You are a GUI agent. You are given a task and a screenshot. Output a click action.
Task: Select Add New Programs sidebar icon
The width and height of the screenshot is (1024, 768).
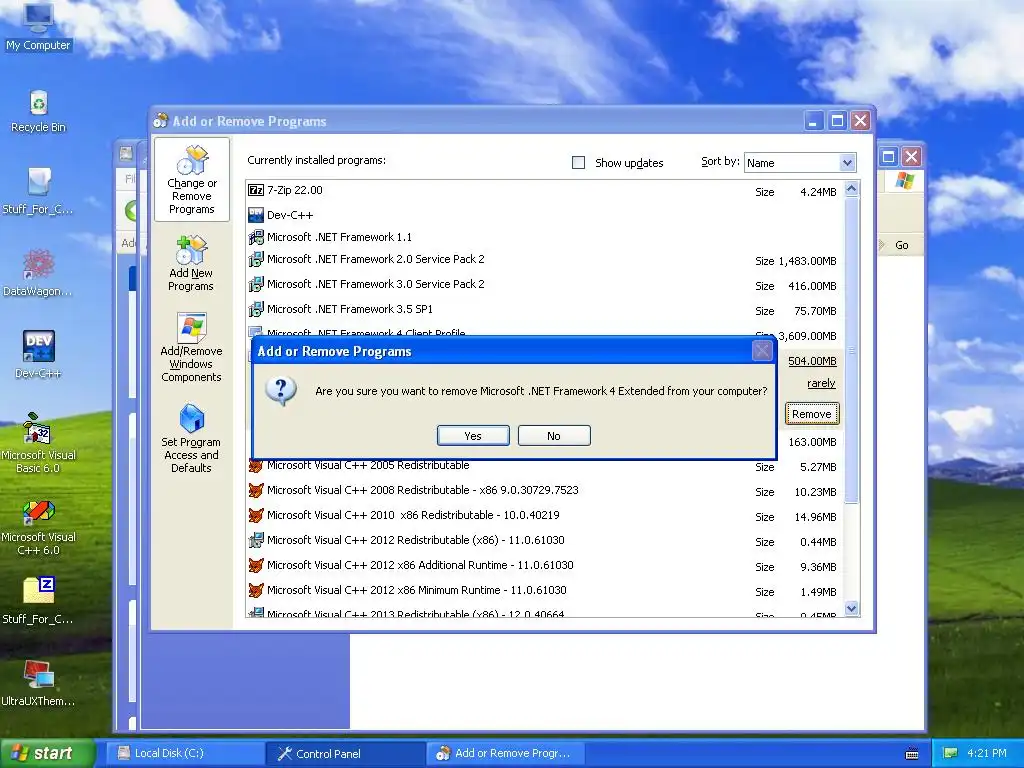[191, 264]
